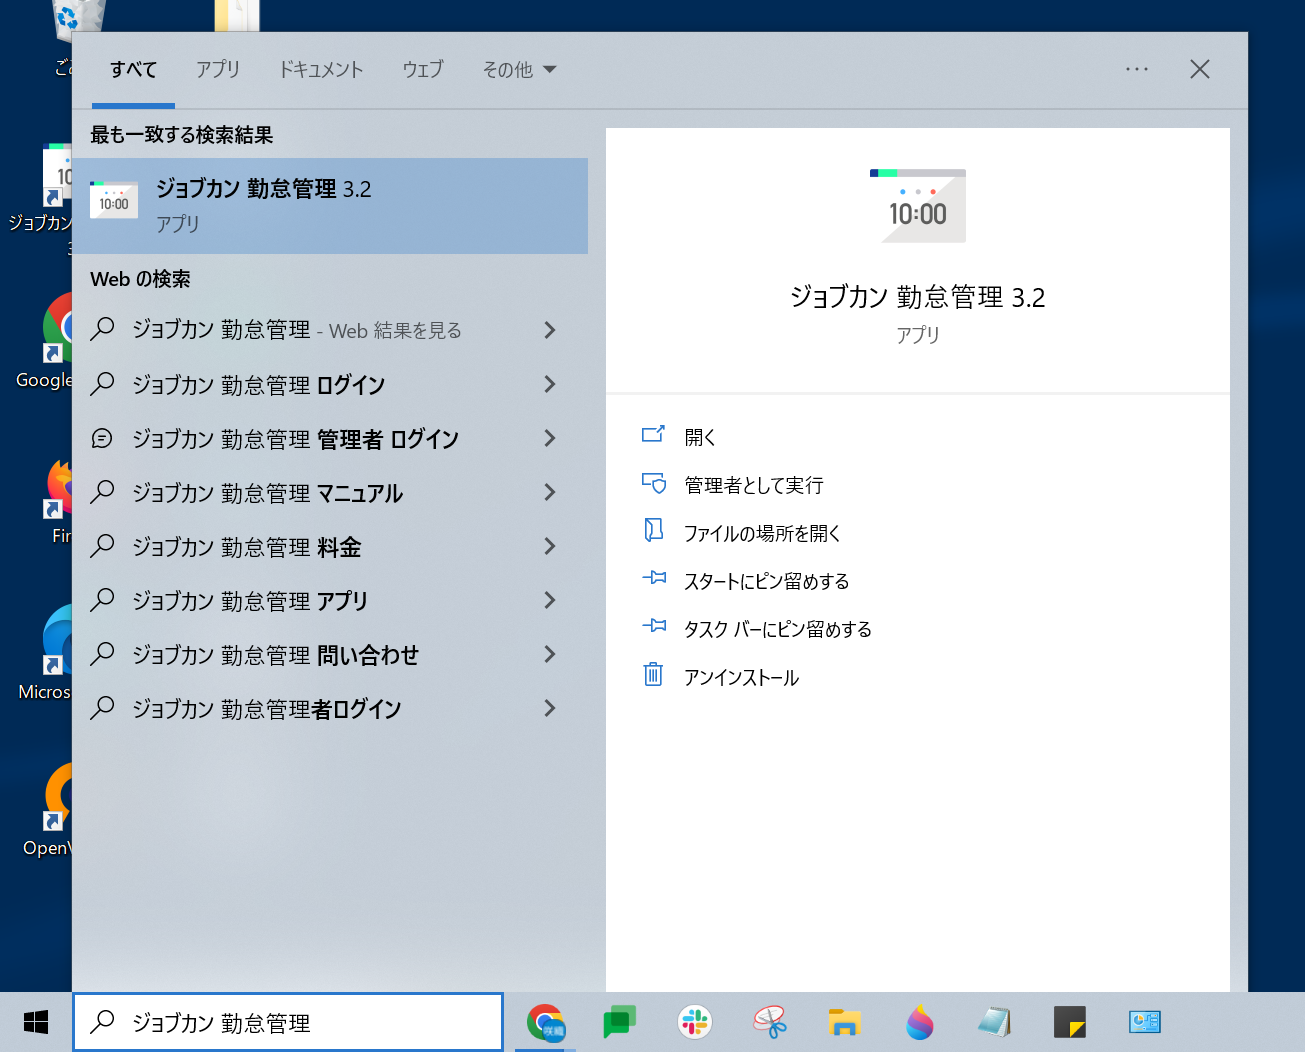
Task: Expand the 管理者 ログイン suggestion chevron
Action: (x=549, y=438)
